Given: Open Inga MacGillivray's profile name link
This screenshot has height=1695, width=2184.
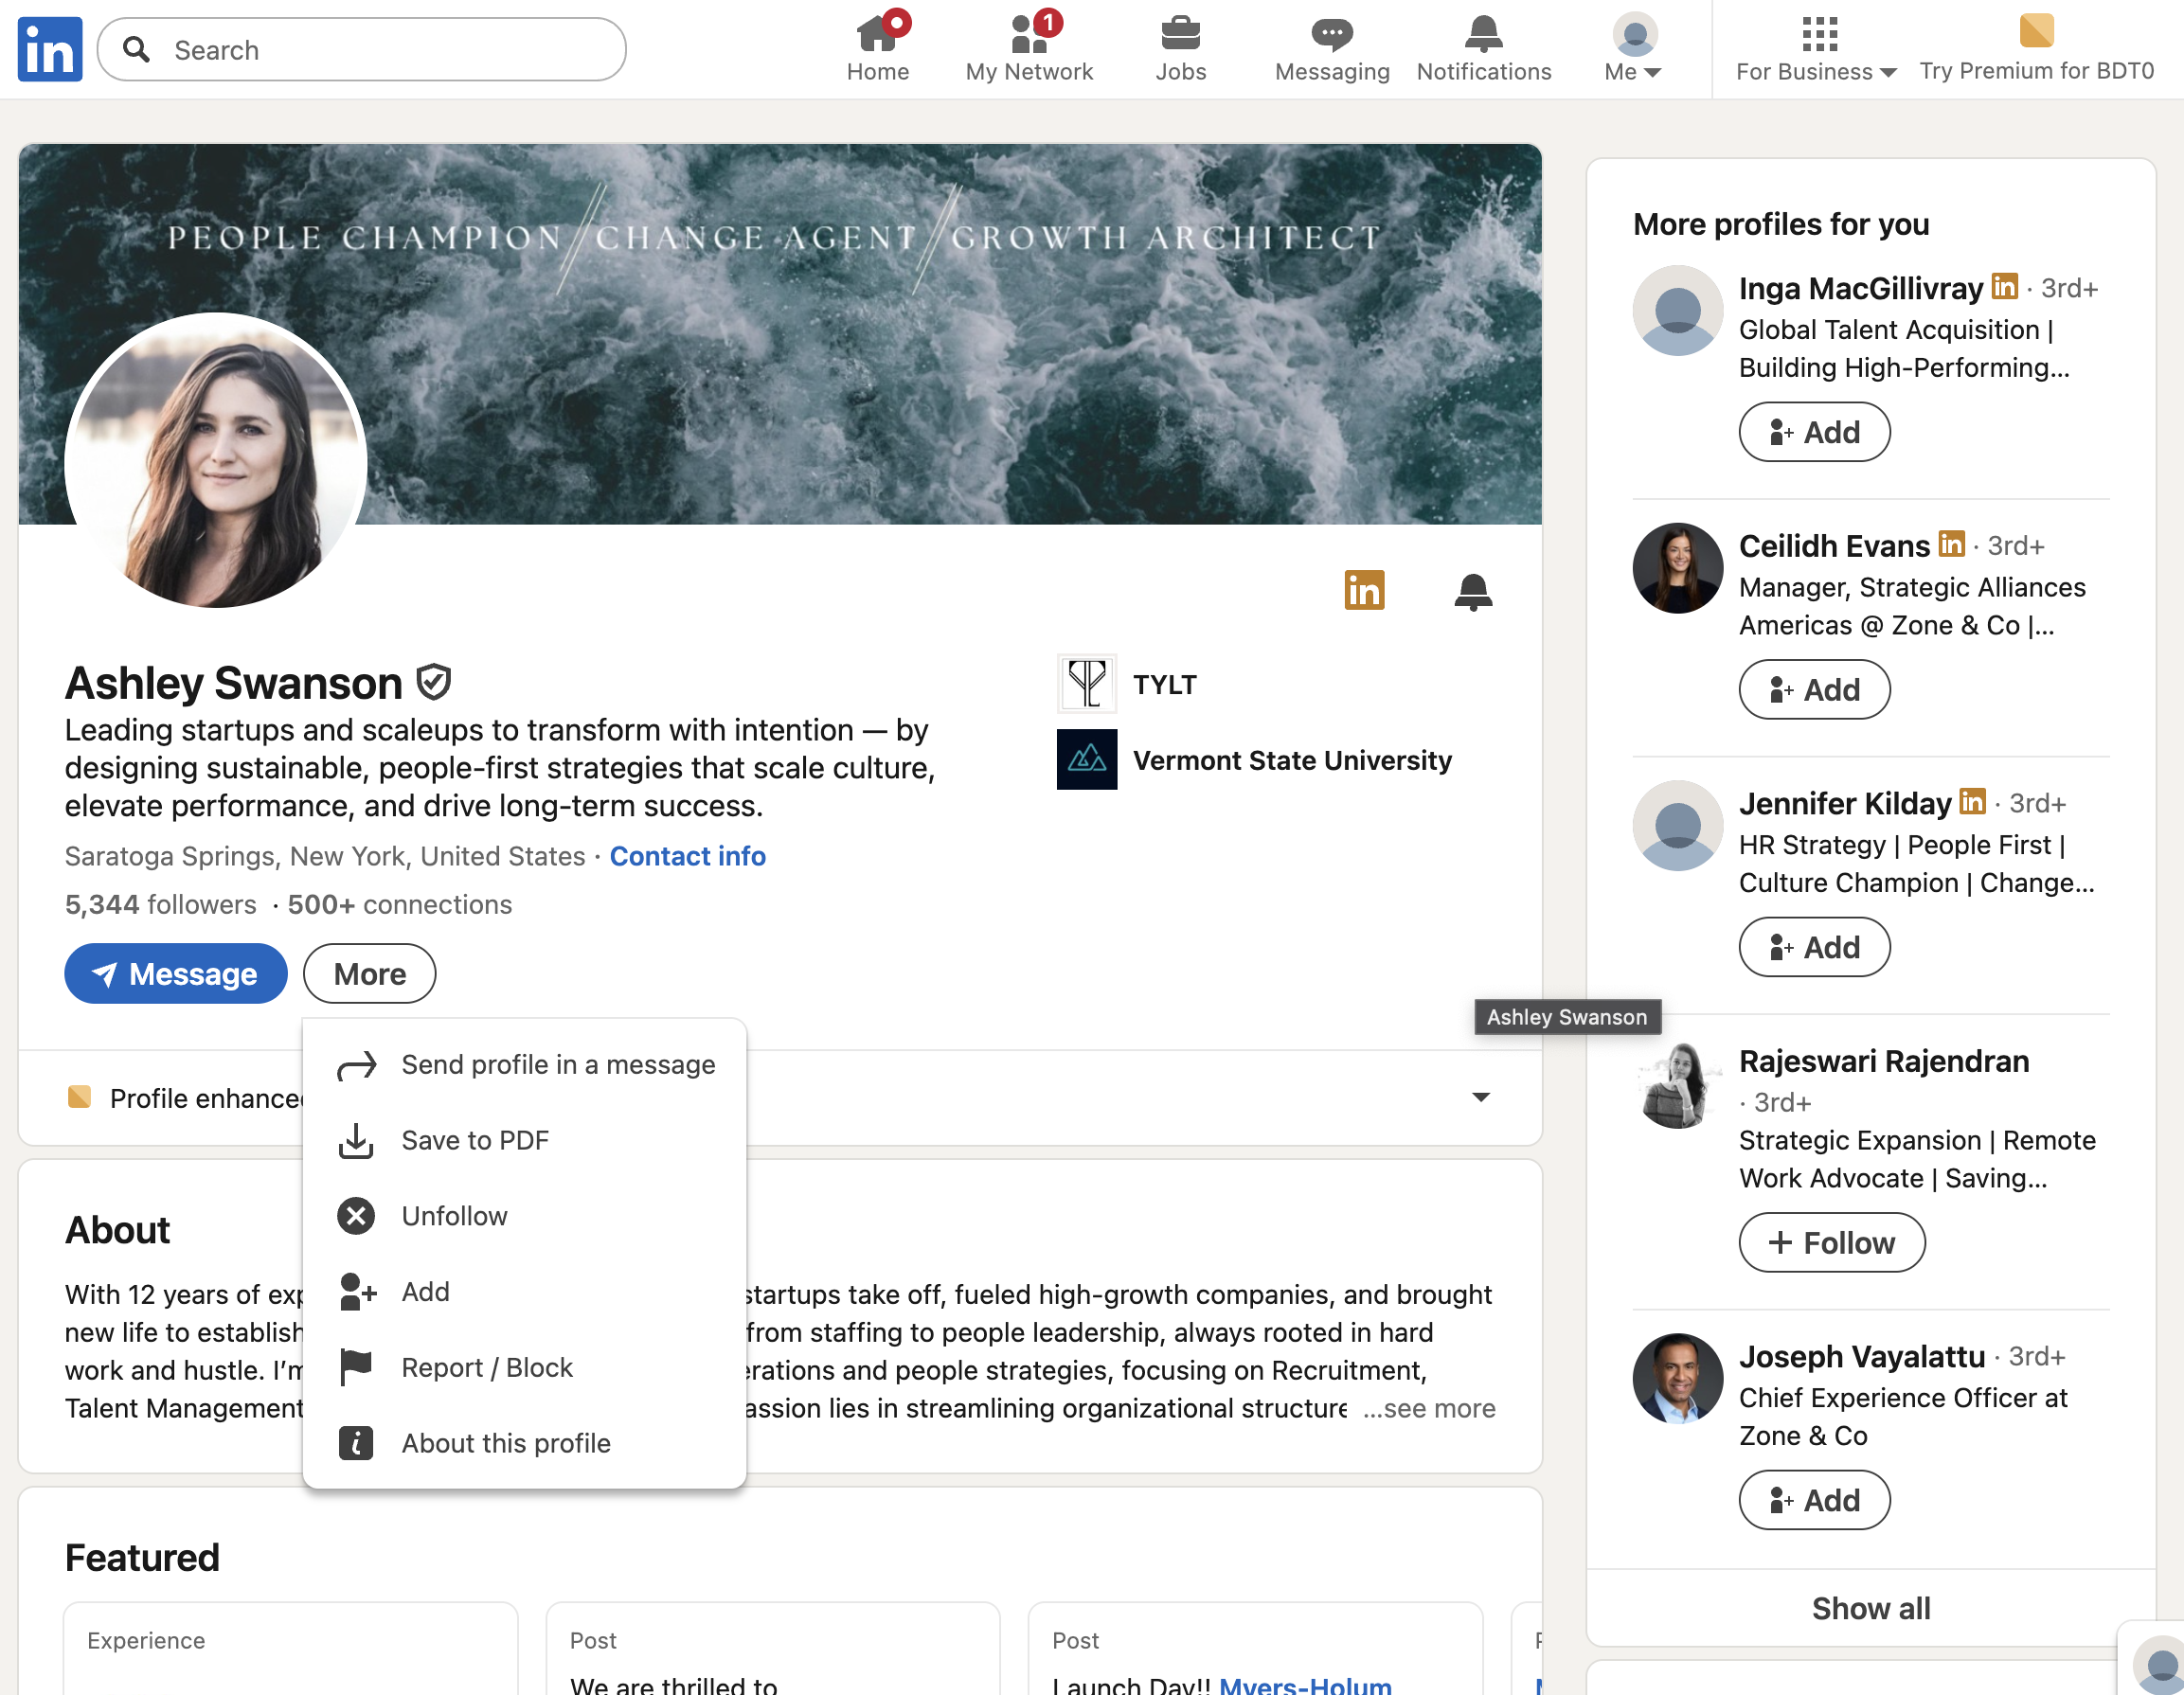Looking at the screenshot, I should (x=1860, y=288).
